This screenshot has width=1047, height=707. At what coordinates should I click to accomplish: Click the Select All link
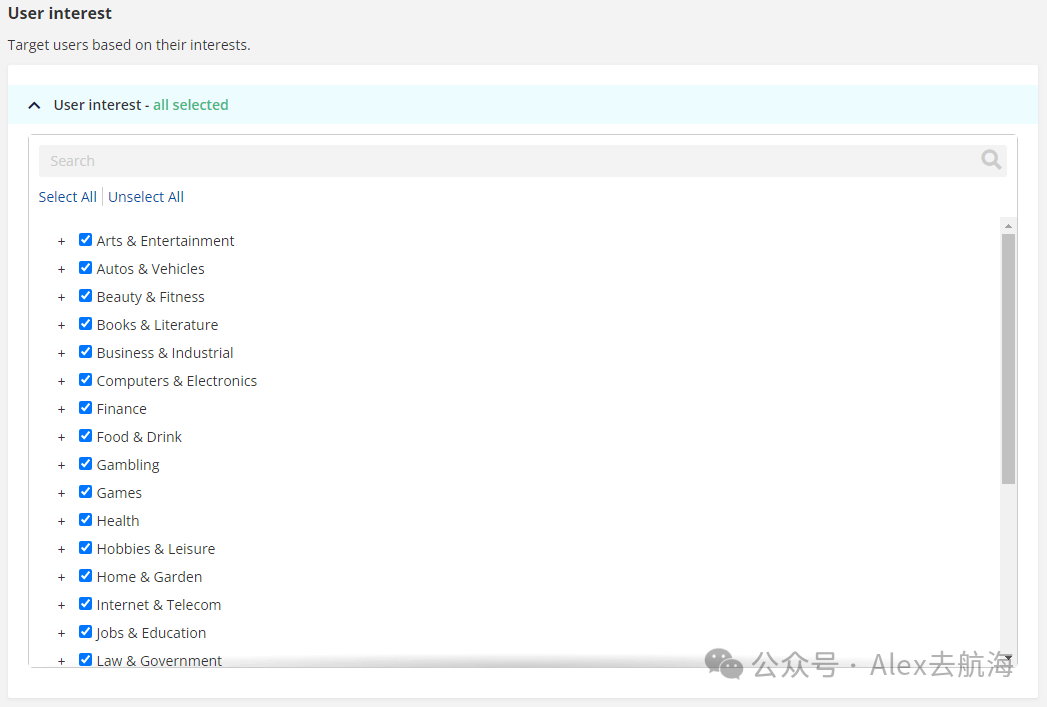click(x=67, y=197)
